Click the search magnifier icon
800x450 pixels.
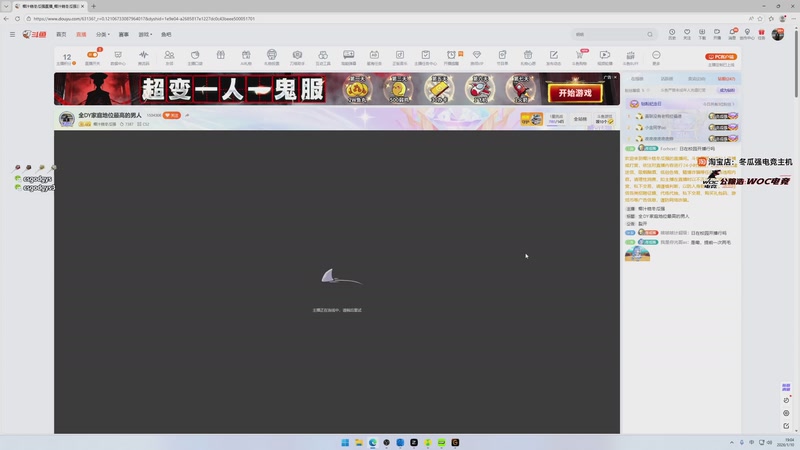(650, 34)
